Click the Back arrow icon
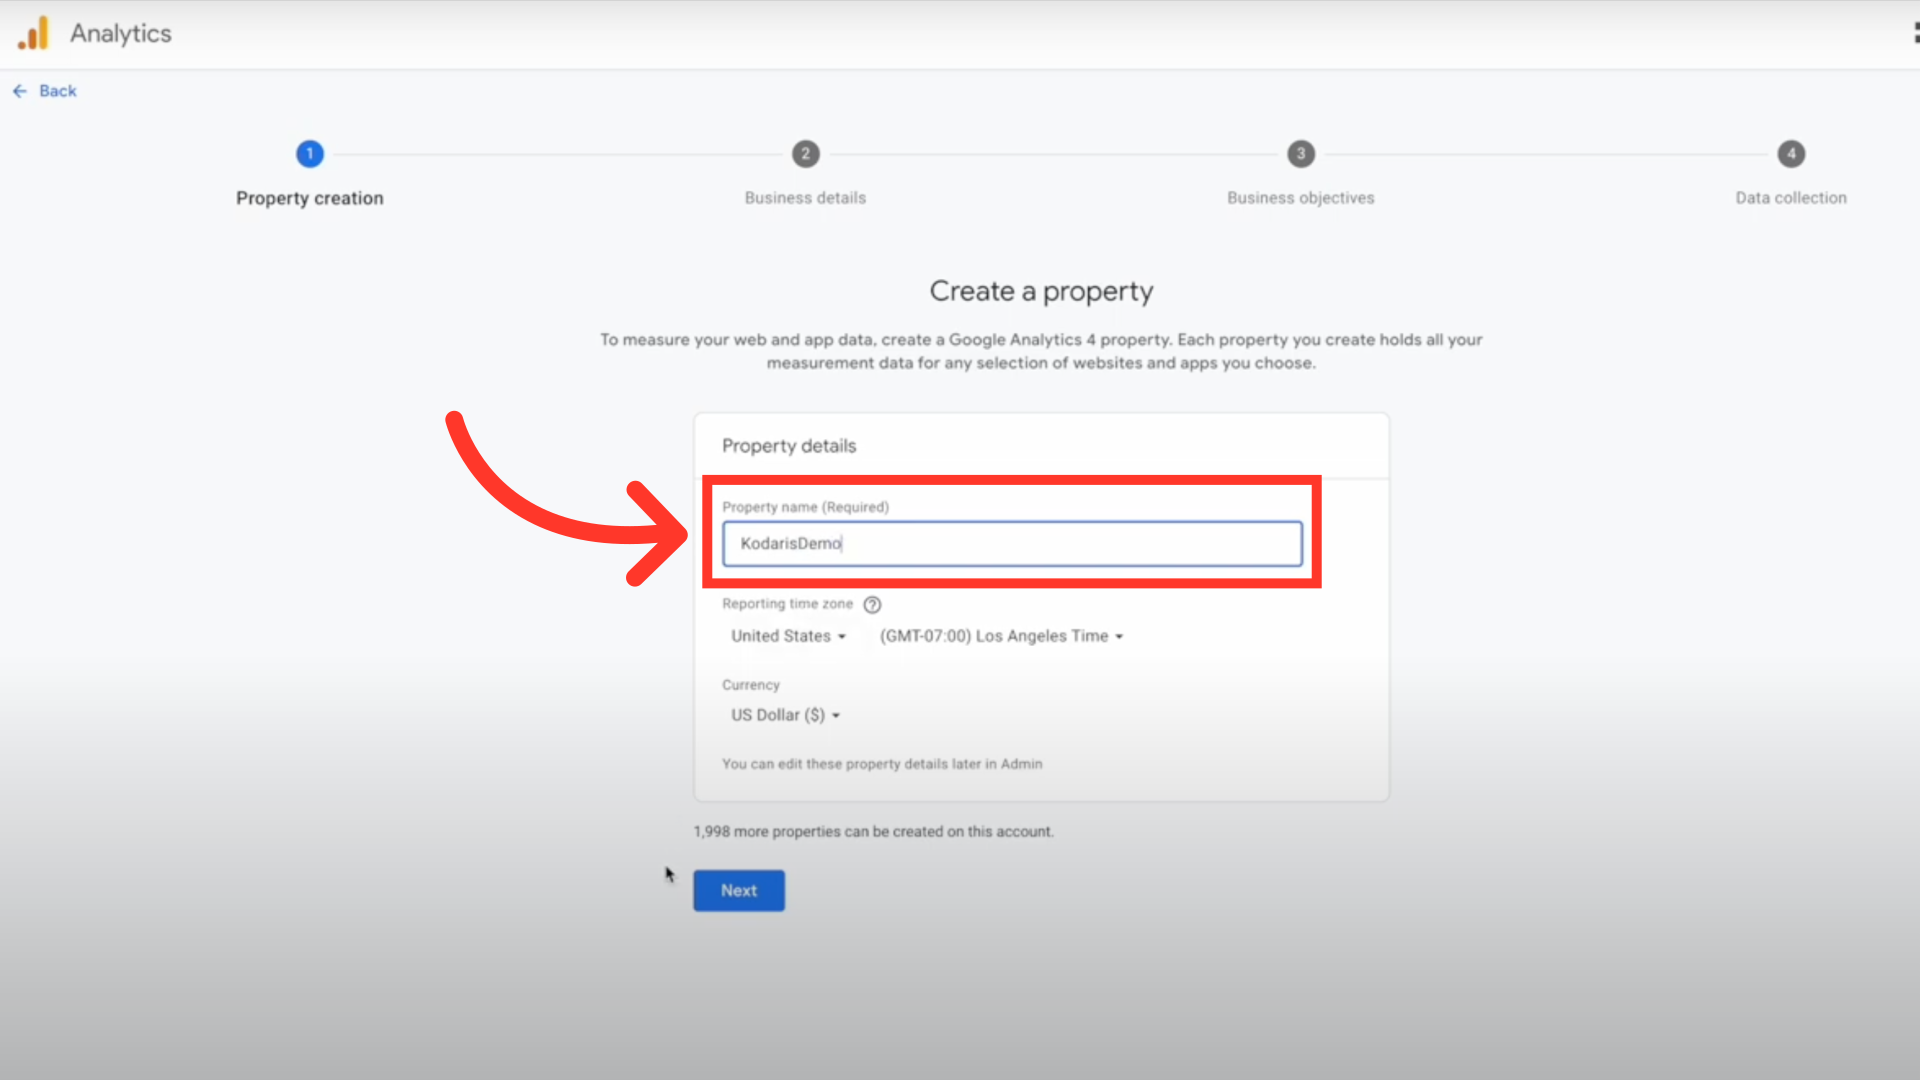This screenshot has width=1920, height=1080. pyautogui.click(x=20, y=91)
